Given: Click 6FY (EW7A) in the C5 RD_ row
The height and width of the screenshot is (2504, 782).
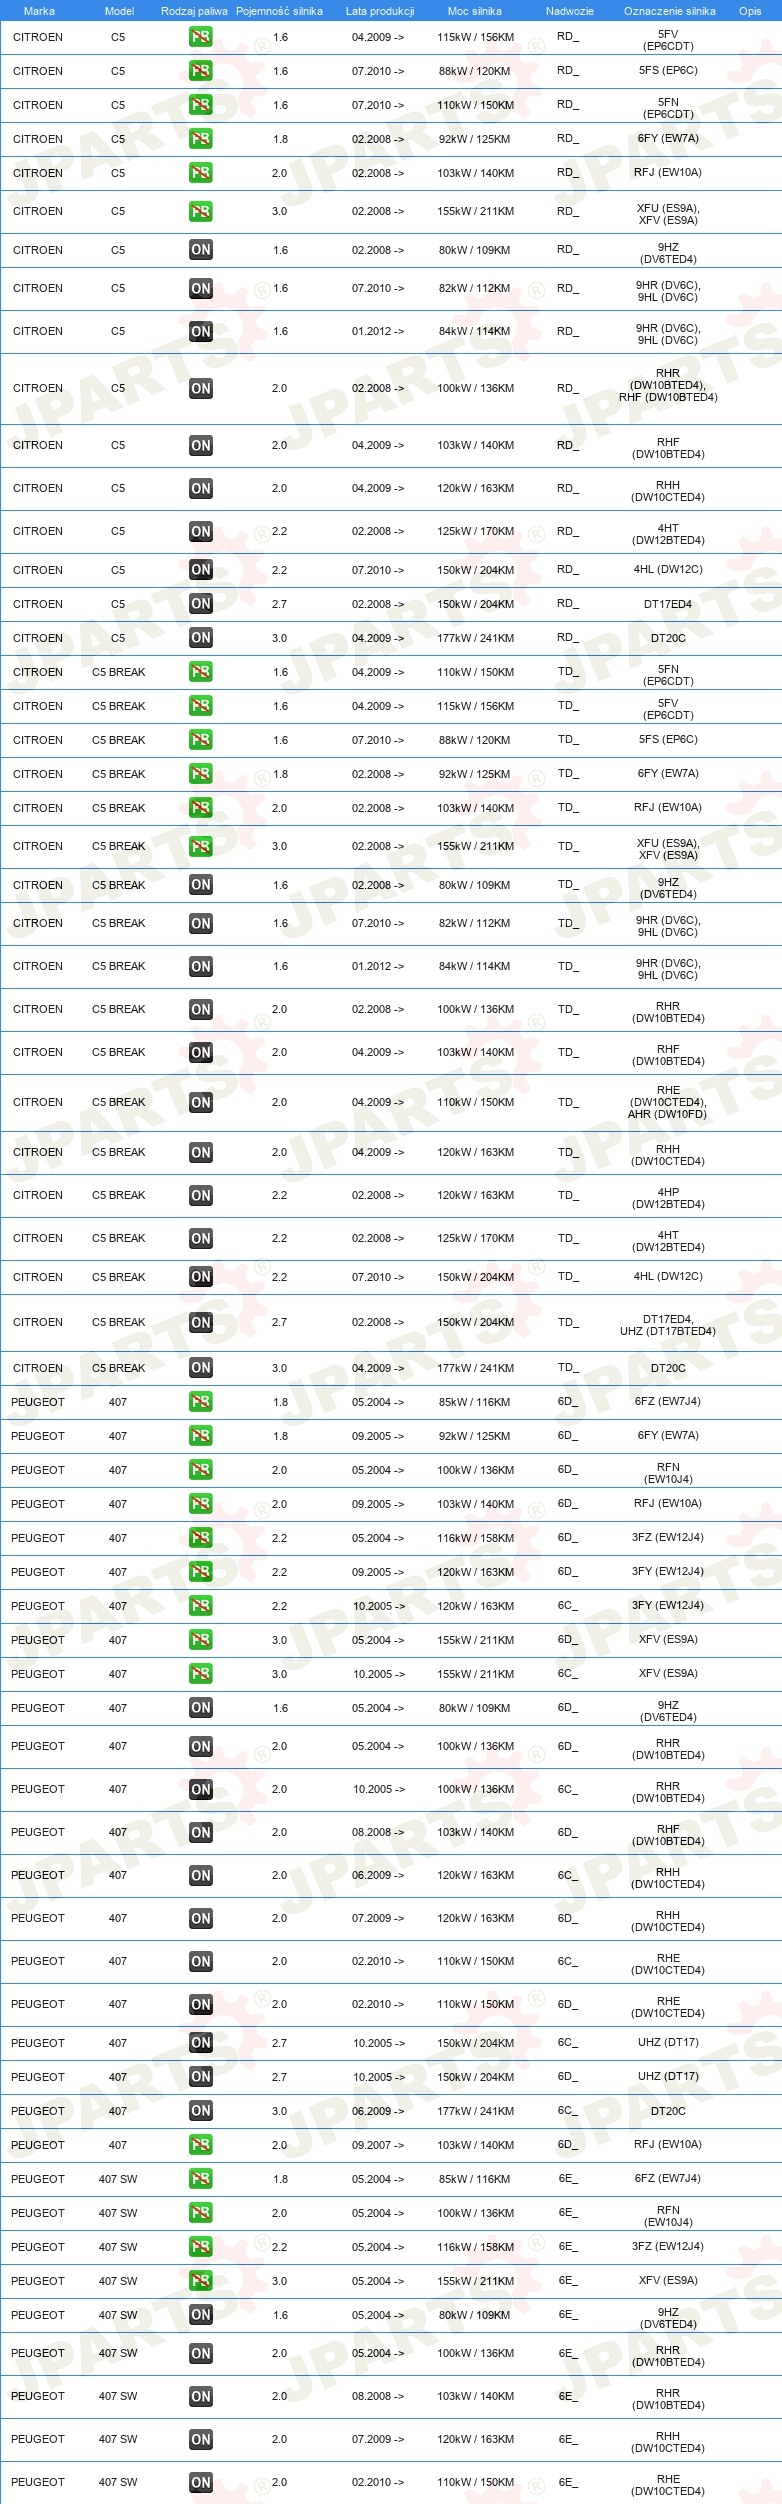Looking at the screenshot, I should 668,139.
